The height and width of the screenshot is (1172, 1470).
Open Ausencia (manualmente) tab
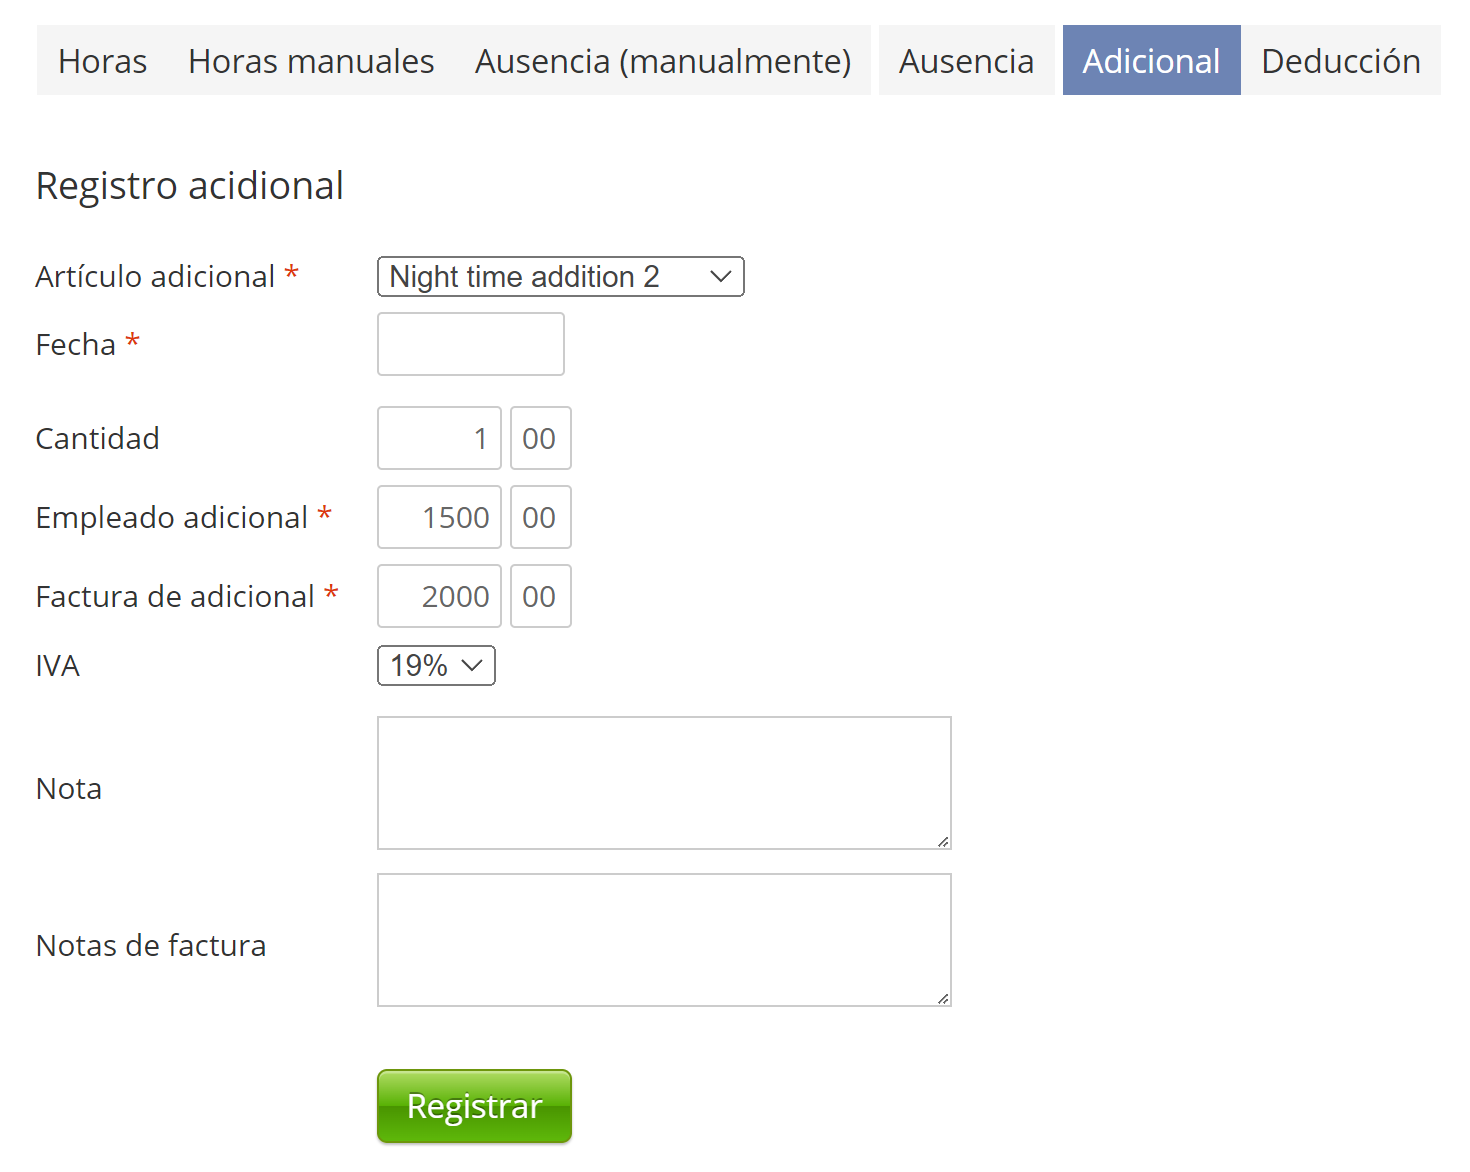pos(663,61)
